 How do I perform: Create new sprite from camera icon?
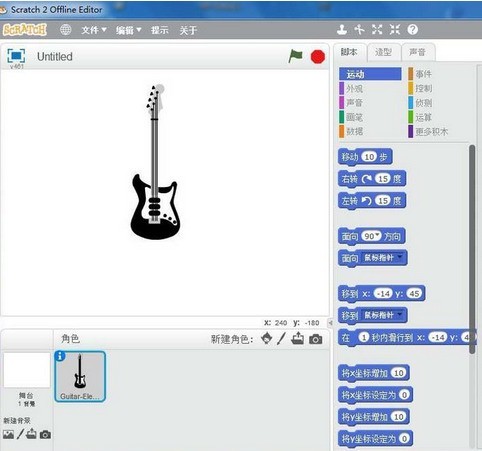[316, 339]
